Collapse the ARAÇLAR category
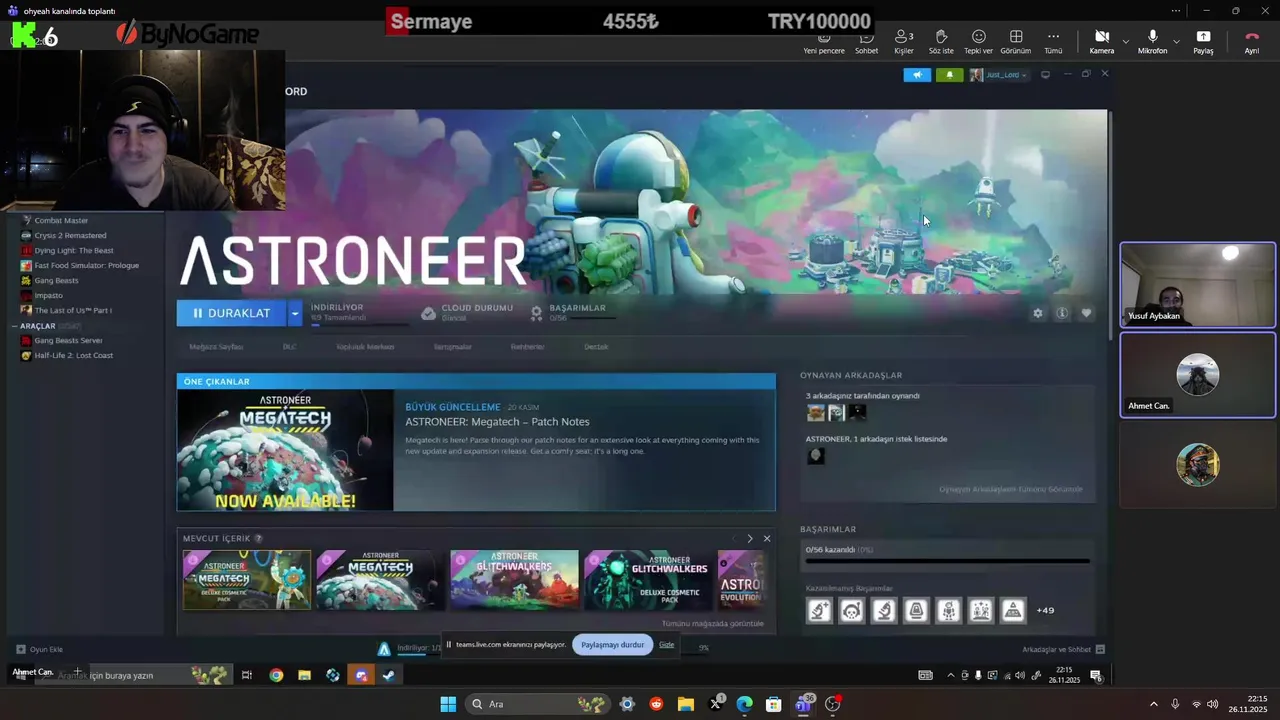This screenshot has height=720, width=1280. point(16,326)
